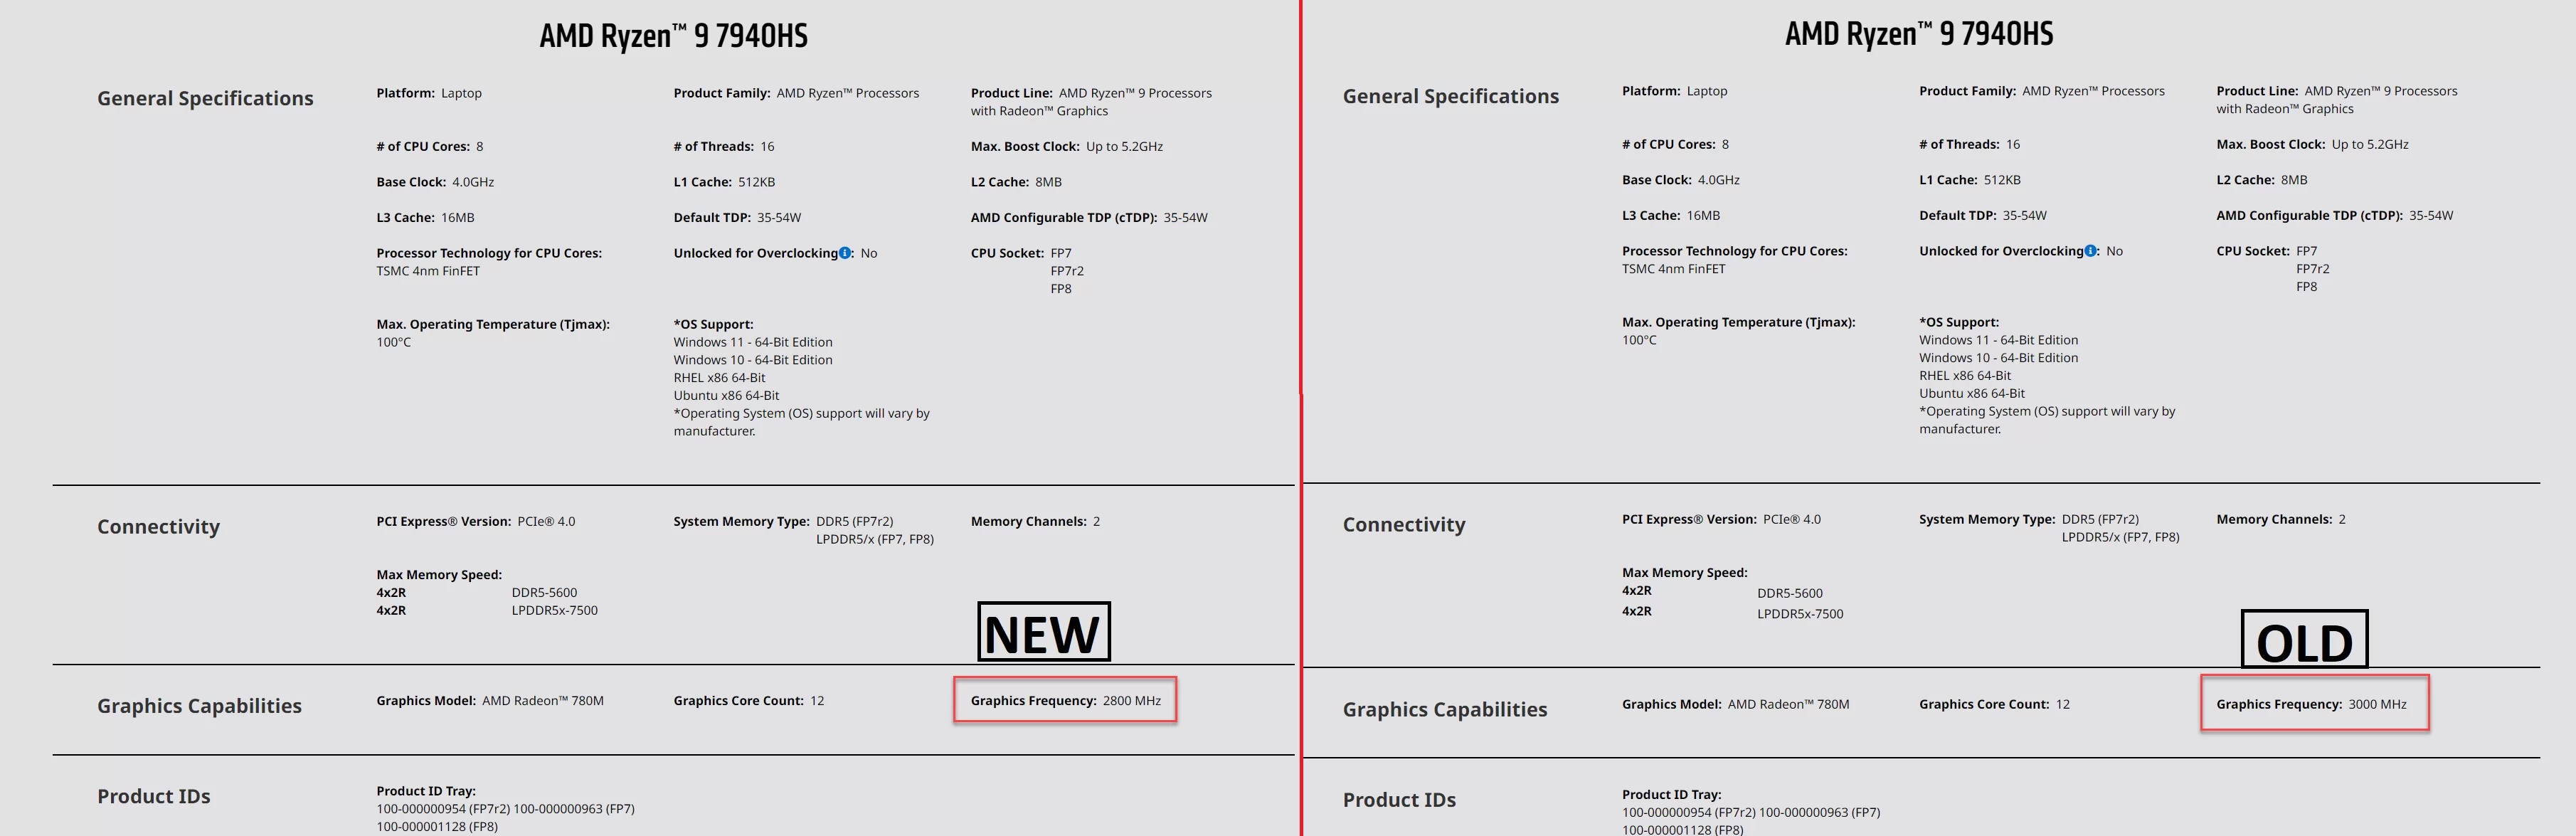Click 'Default TDP: 35-54W' on right page
This screenshot has height=836, width=2576.
point(1982,216)
